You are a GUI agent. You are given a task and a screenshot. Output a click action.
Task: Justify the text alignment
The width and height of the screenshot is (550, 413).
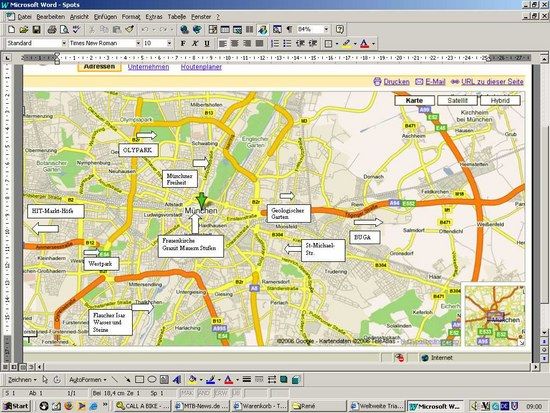pyautogui.click(x=259, y=44)
